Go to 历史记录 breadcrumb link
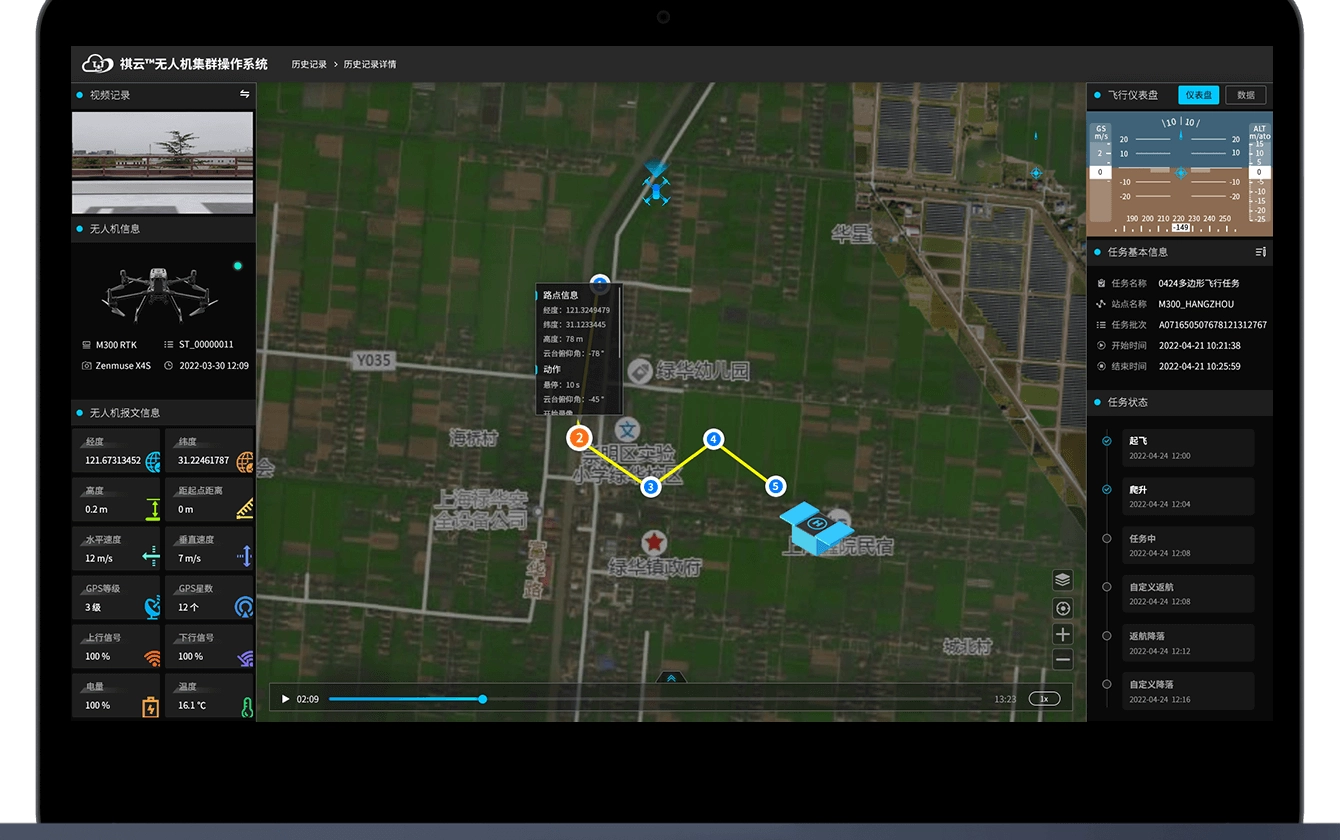This screenshot has height=840, width=1340. [x=309, y=64]
